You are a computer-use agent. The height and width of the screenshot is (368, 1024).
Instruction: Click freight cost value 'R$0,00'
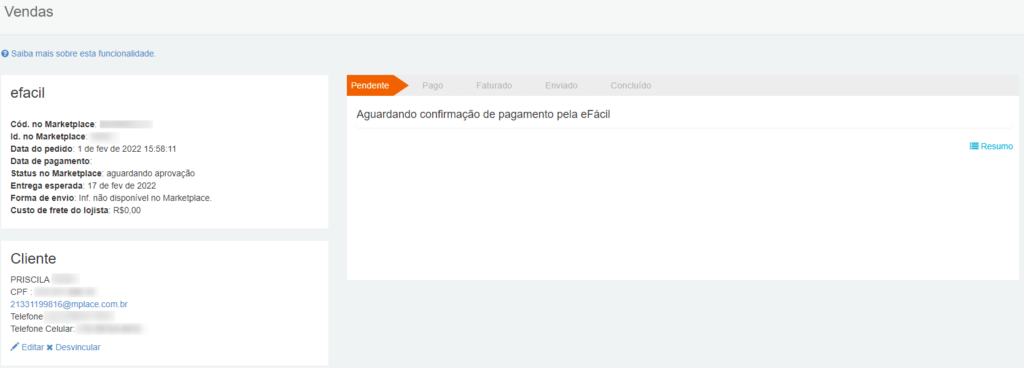[x=127, y=211]
